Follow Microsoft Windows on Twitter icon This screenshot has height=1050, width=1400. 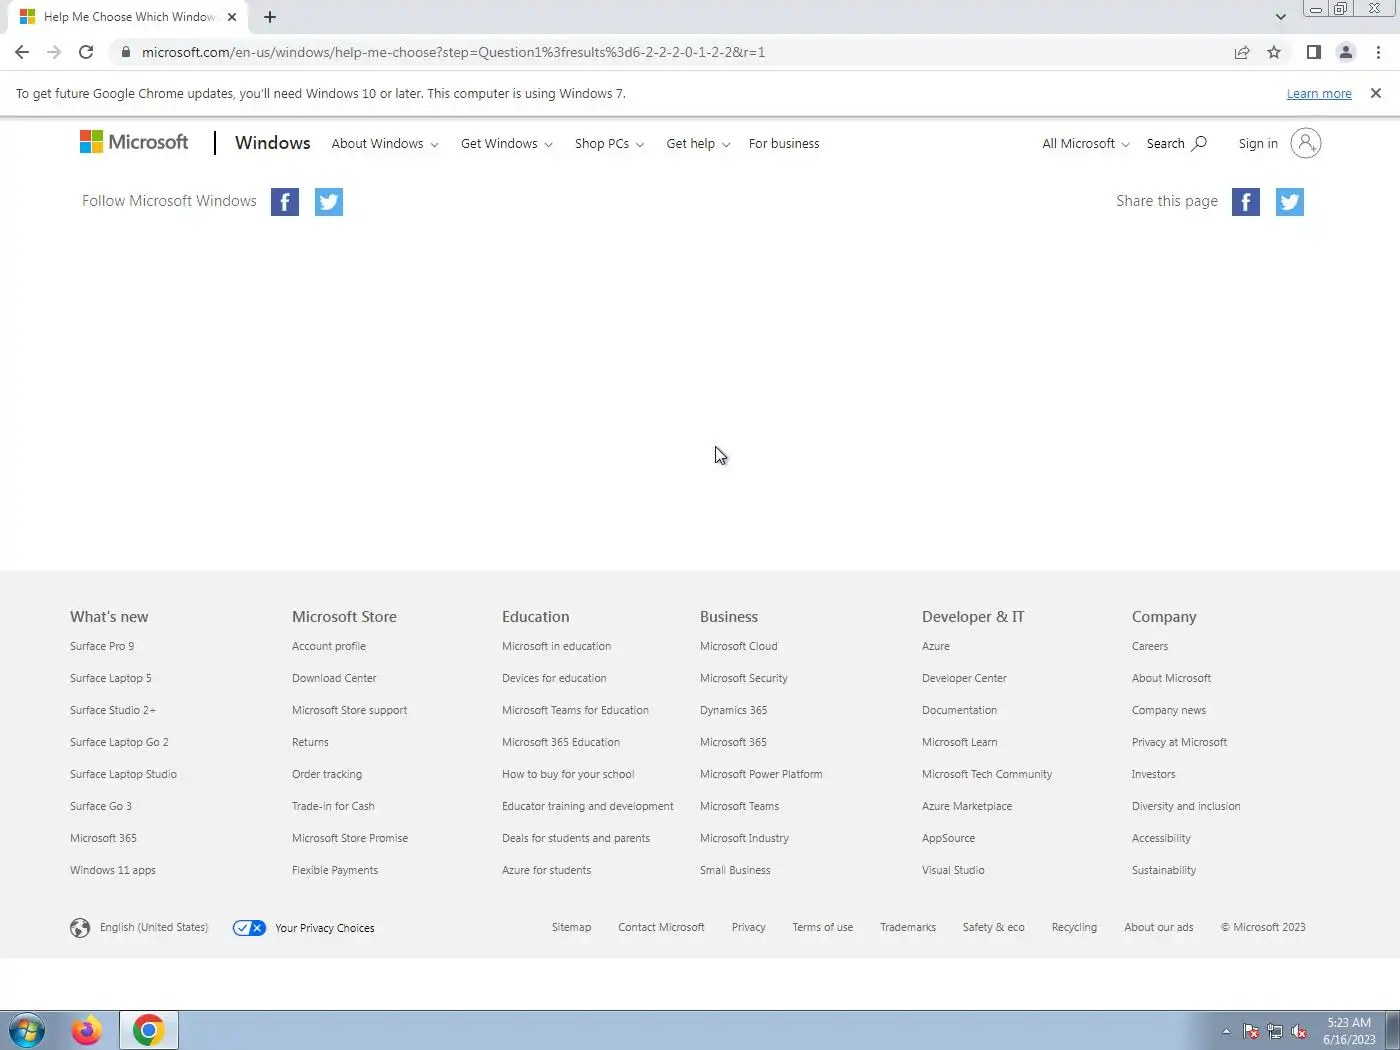329,202
